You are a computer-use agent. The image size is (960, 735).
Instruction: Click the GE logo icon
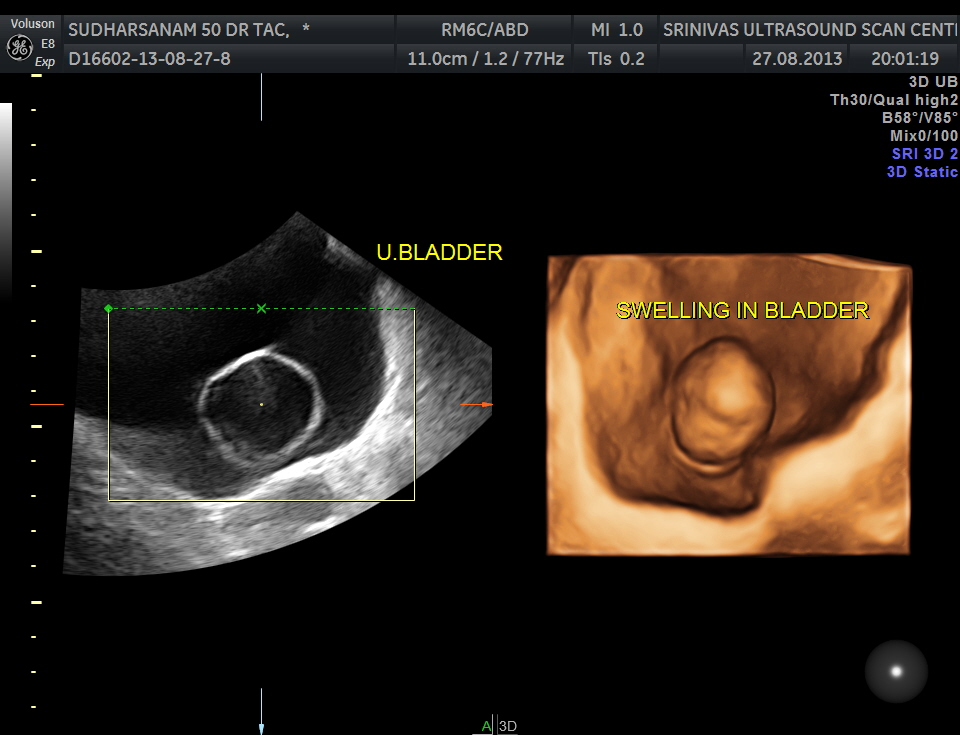click(x=18, y=46)
